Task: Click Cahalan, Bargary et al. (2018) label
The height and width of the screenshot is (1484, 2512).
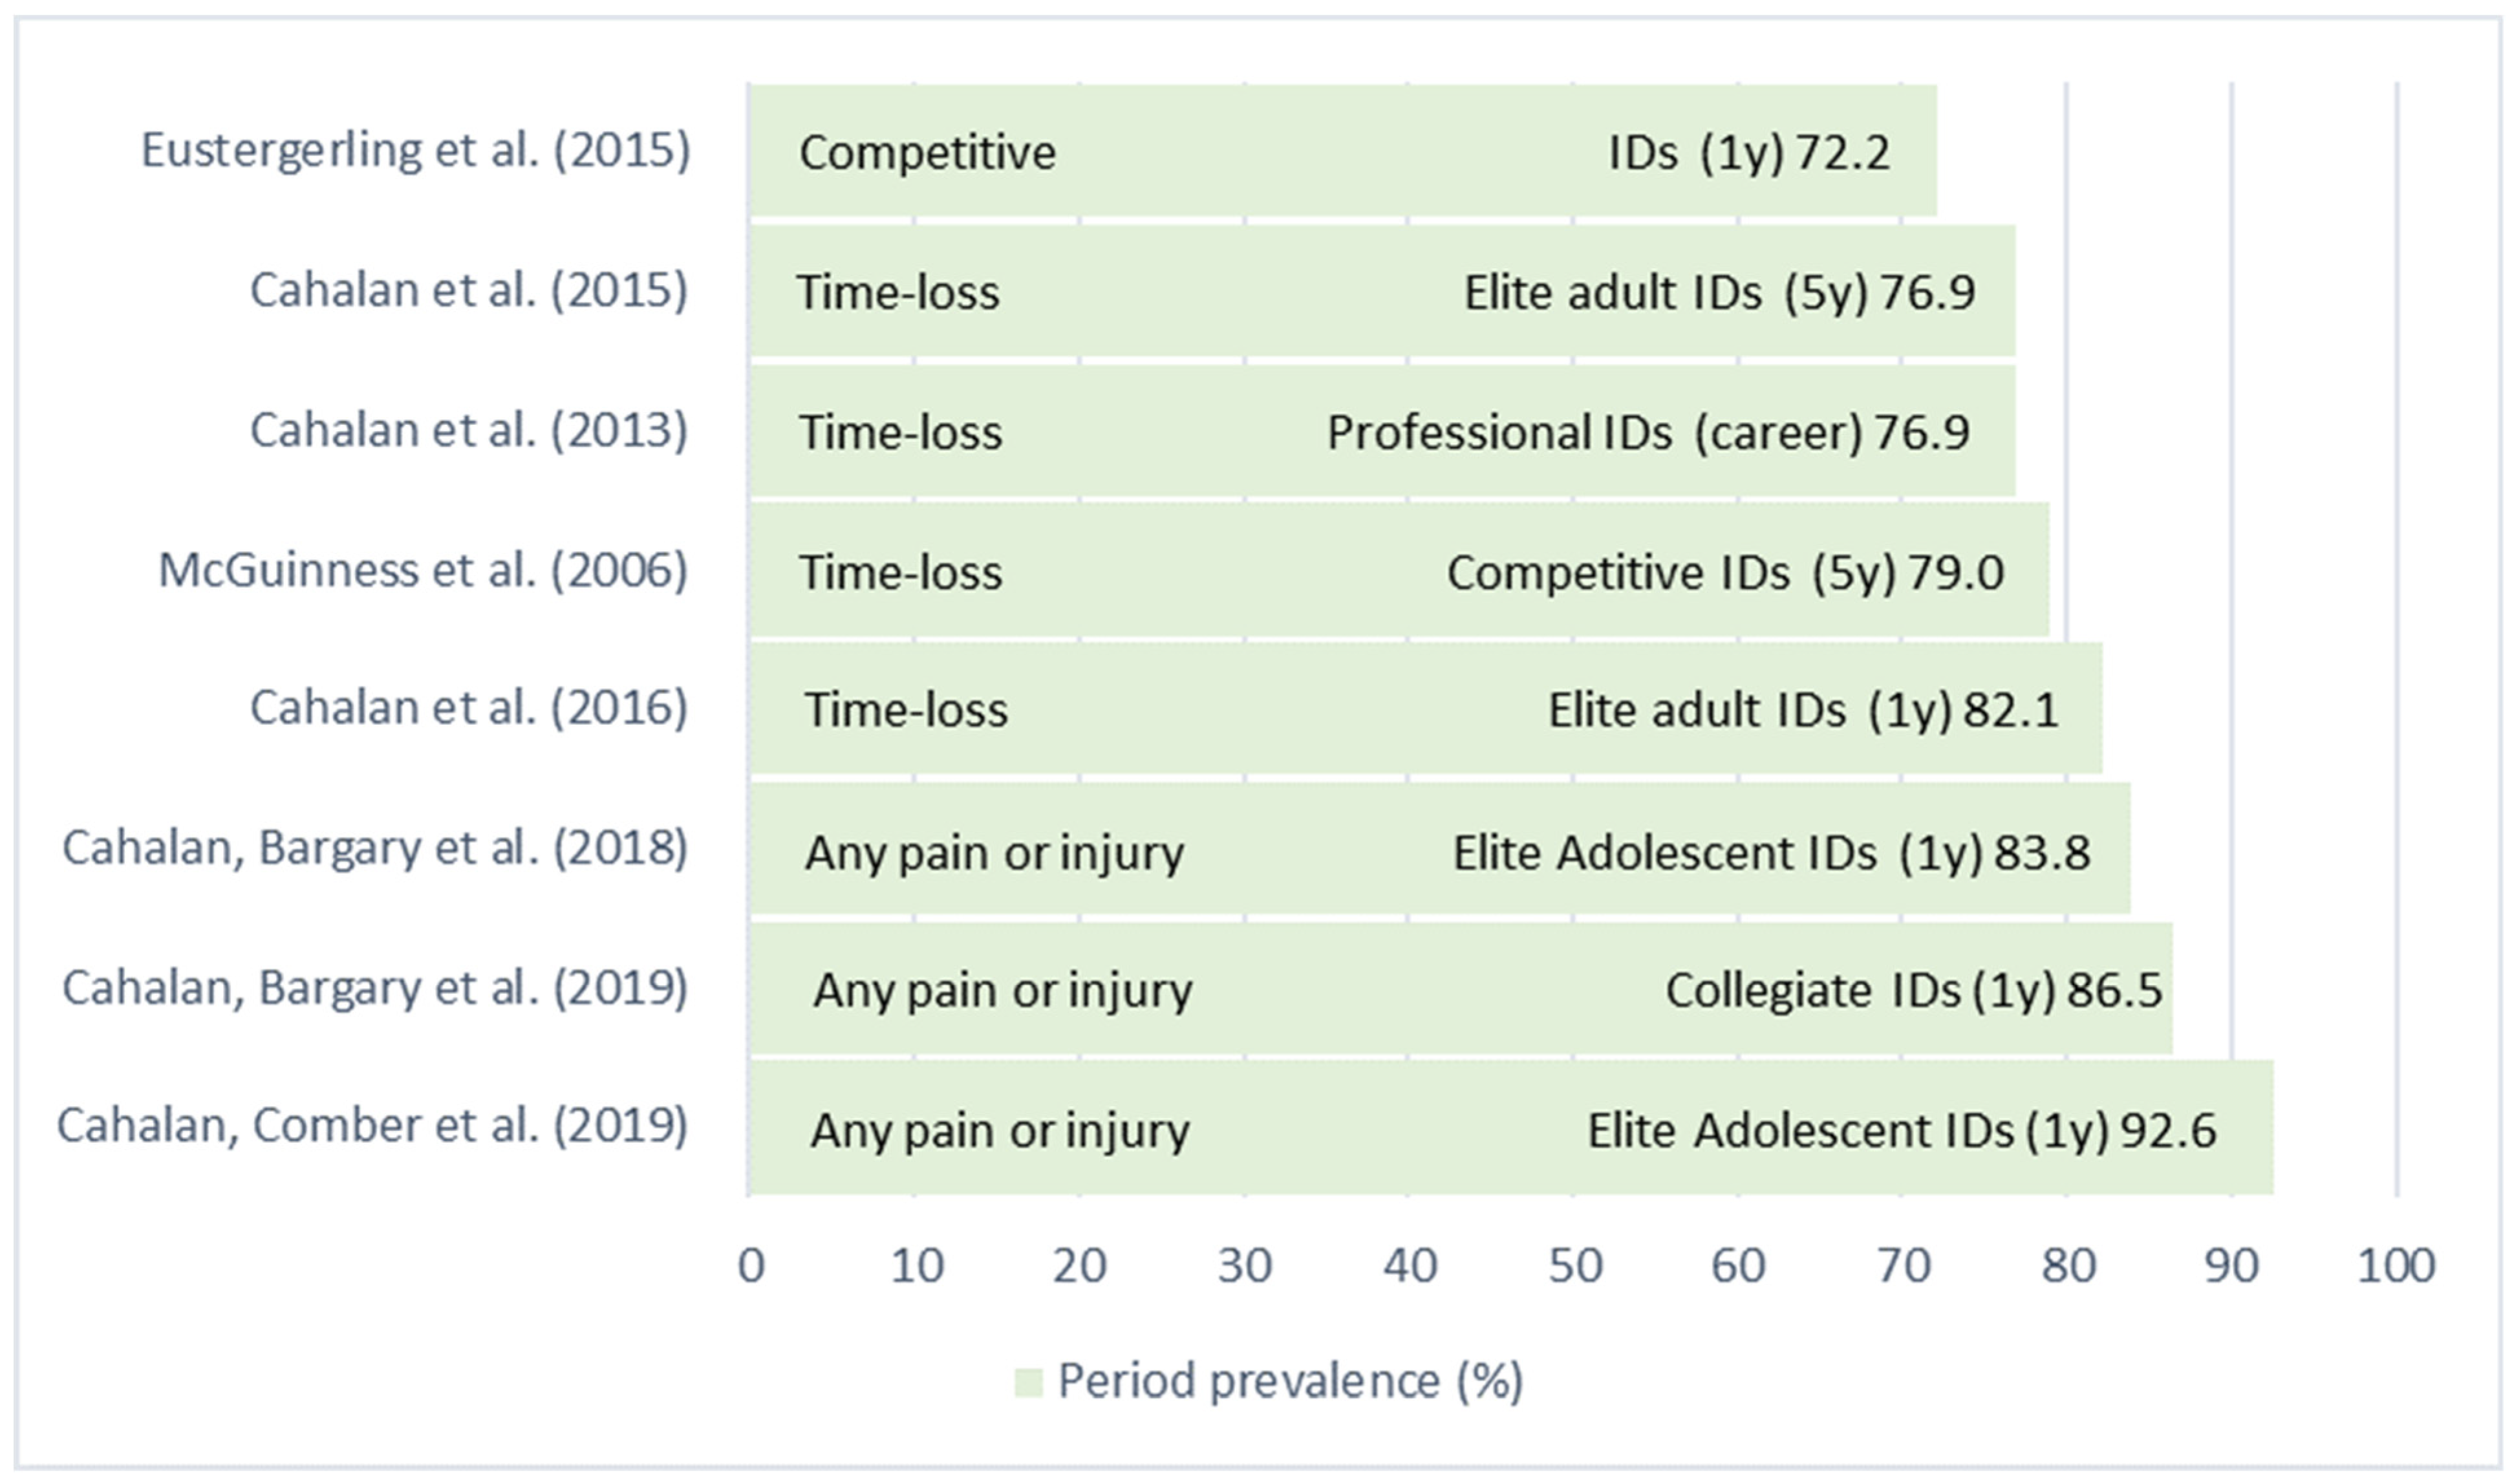Action: (x=375, y=849)
